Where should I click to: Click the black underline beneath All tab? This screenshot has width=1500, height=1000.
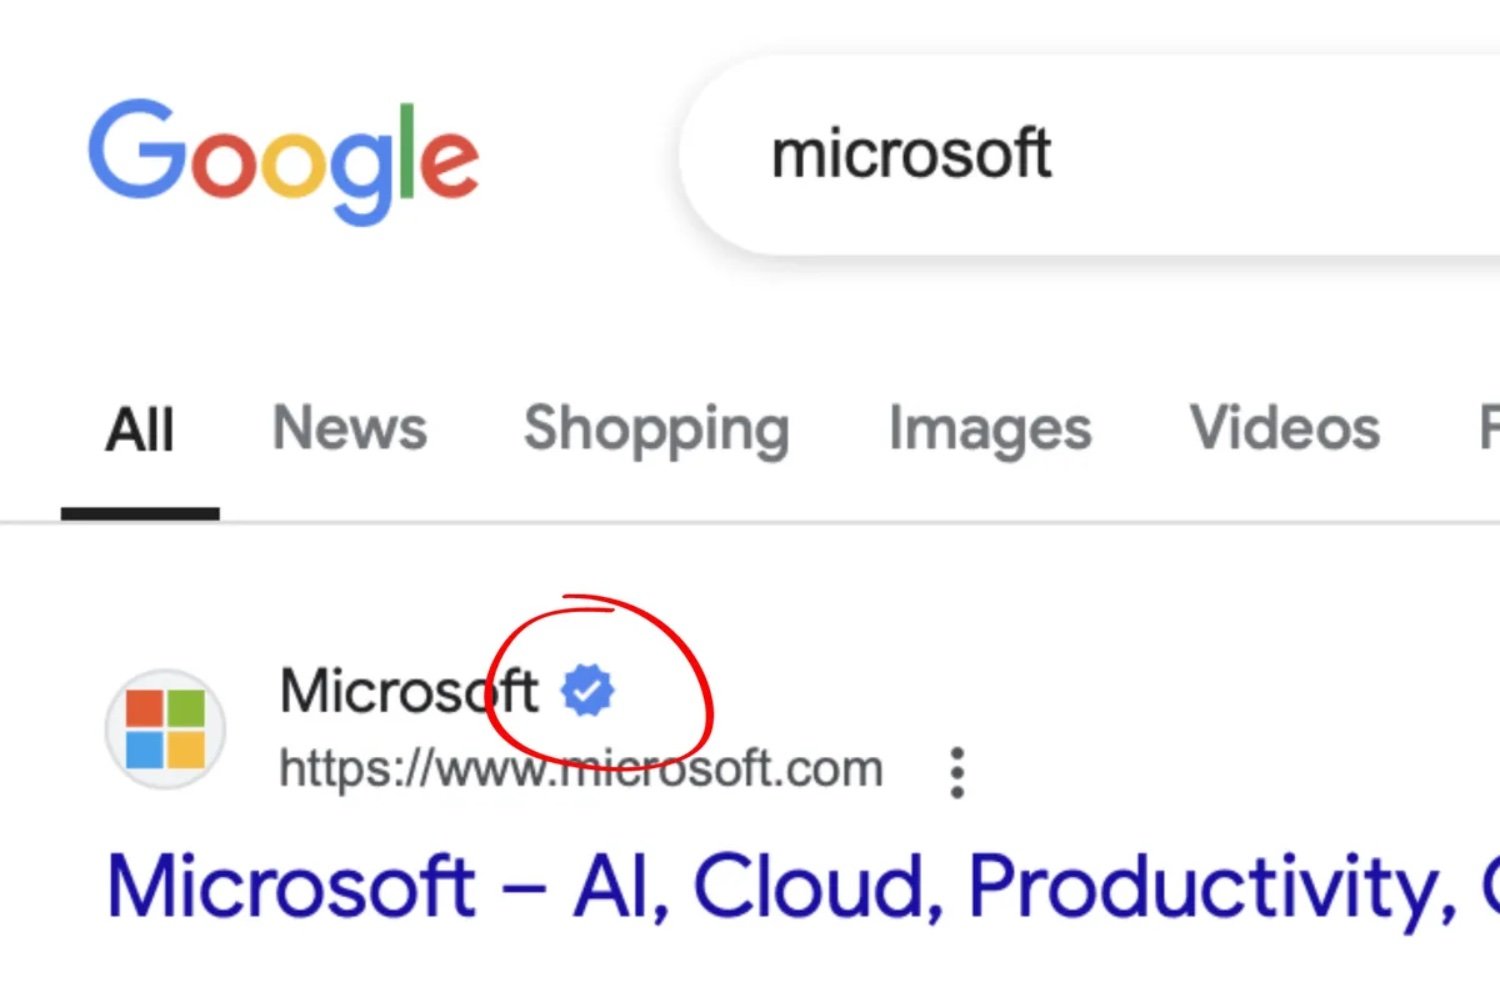(x=140, y=513)
